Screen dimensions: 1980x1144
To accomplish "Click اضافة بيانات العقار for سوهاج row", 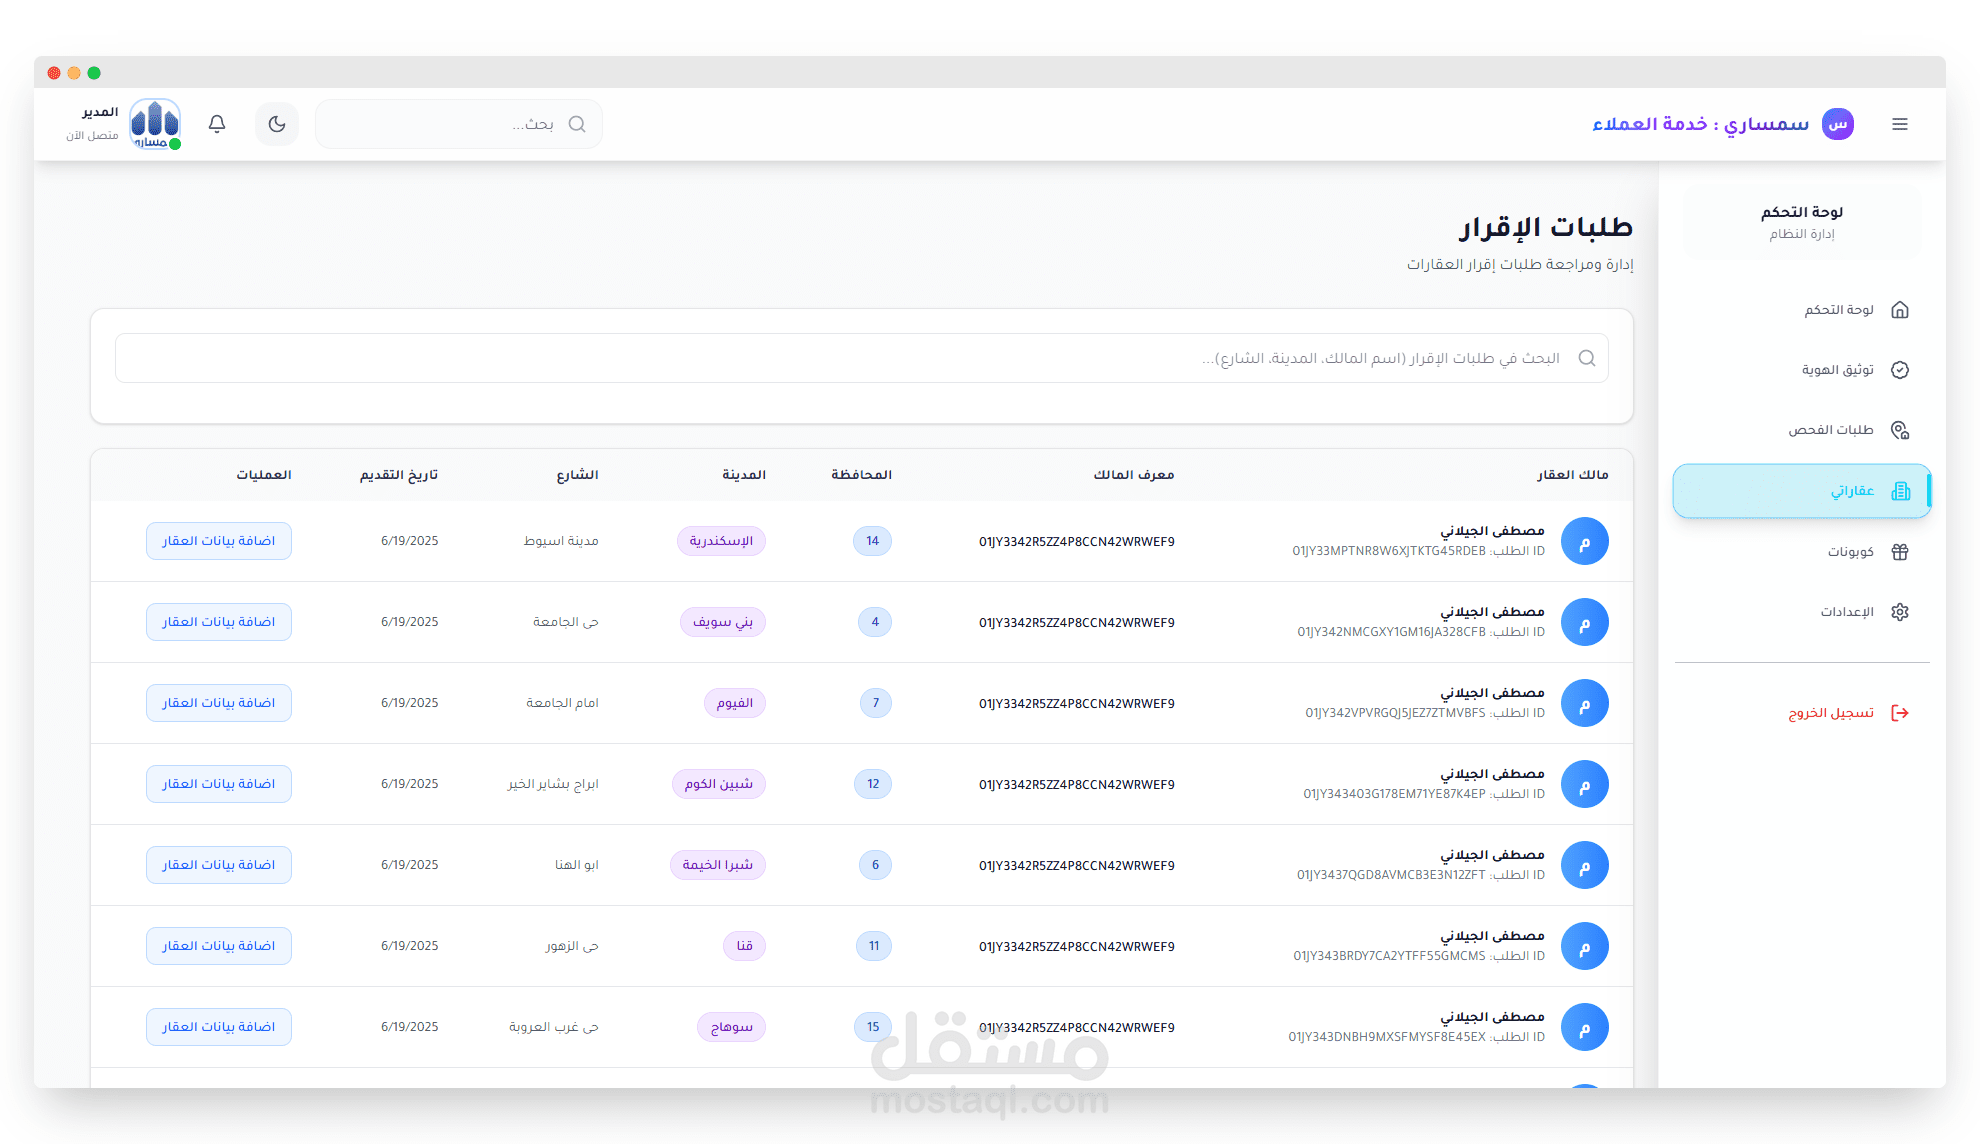I will [218, 1027].
